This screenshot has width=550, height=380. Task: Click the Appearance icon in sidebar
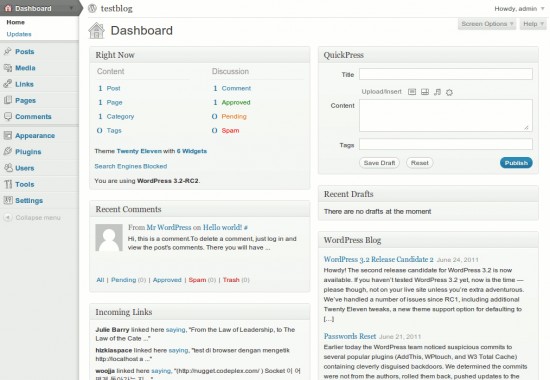(x=8, y=135)
